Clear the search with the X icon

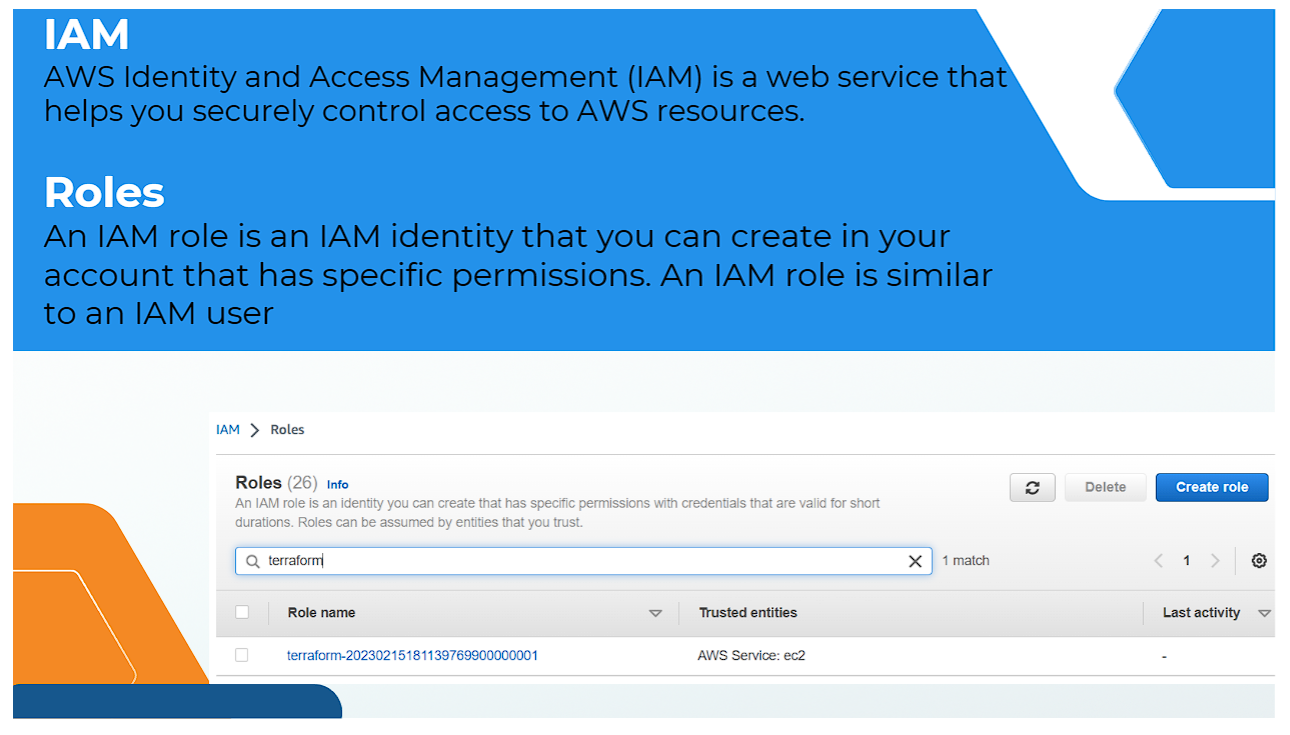click(x=914, y=561)
